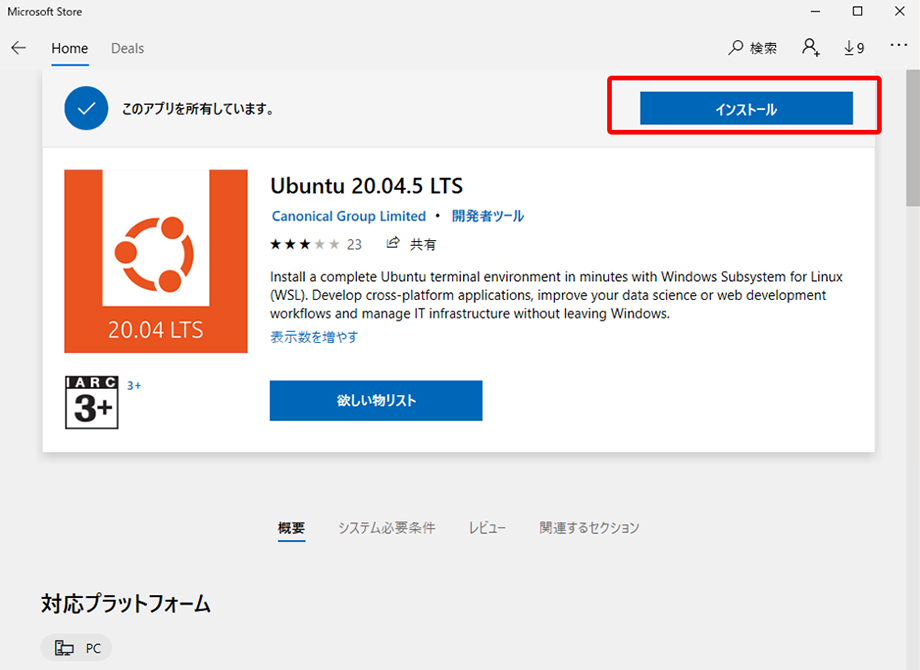
Task: Click the インストール button
Action: point(746,109)
